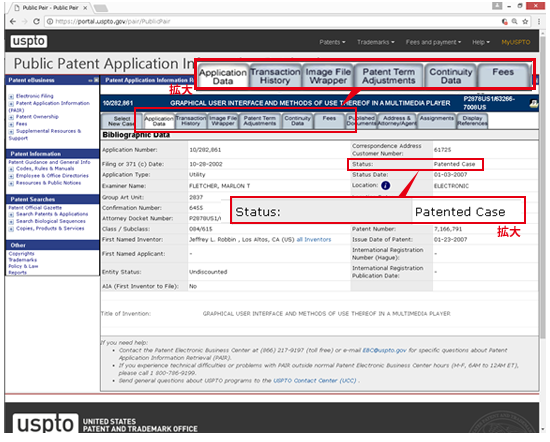Open the all Inventors link

click(x=314, y=240)
